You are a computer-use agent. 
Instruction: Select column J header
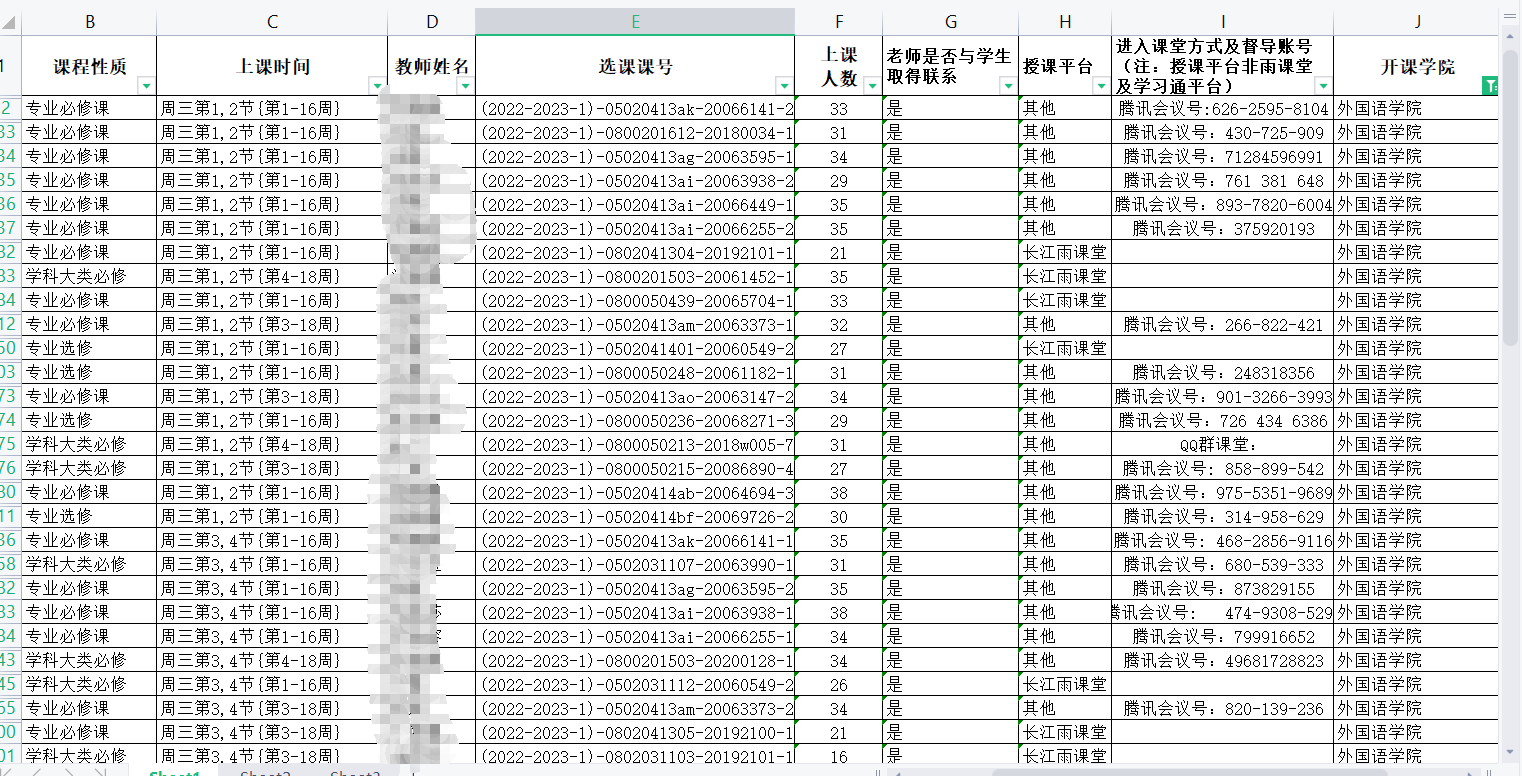tap(1417, 22)
